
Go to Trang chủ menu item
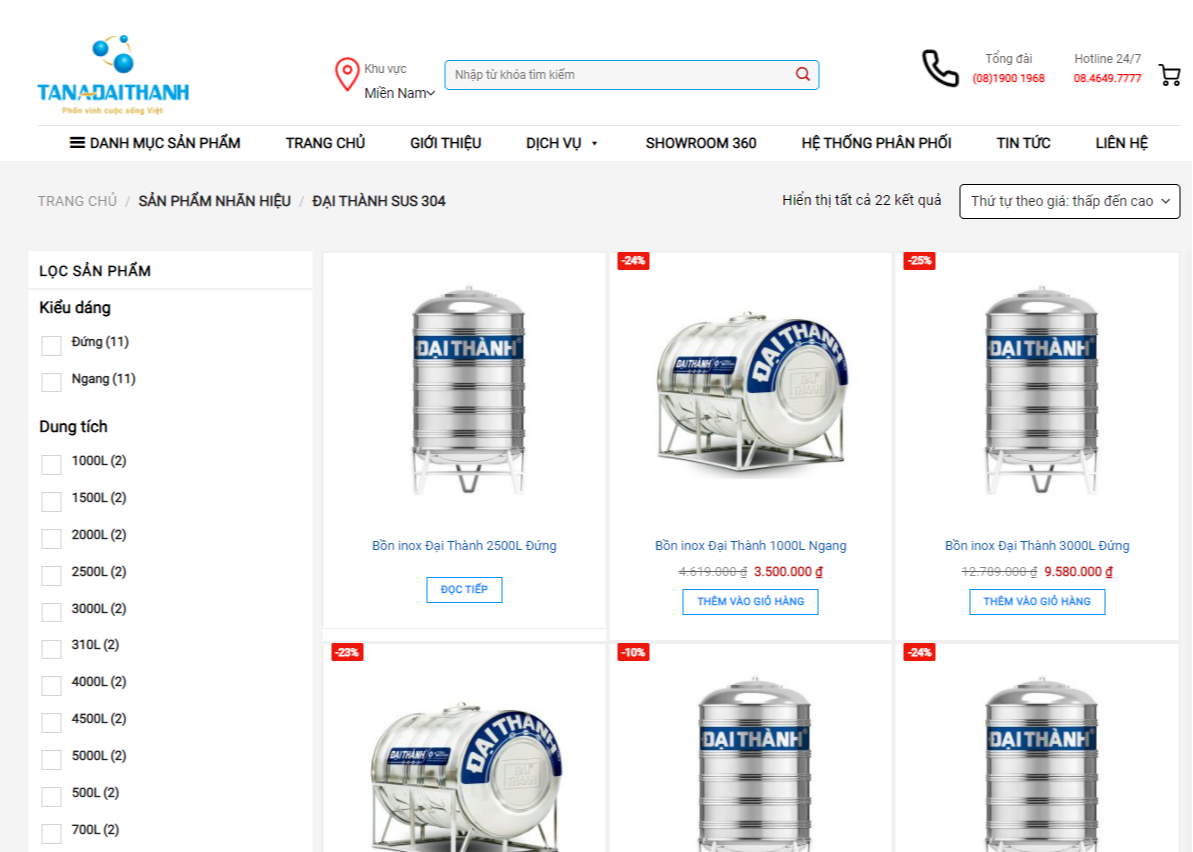(x=325, y=143)
